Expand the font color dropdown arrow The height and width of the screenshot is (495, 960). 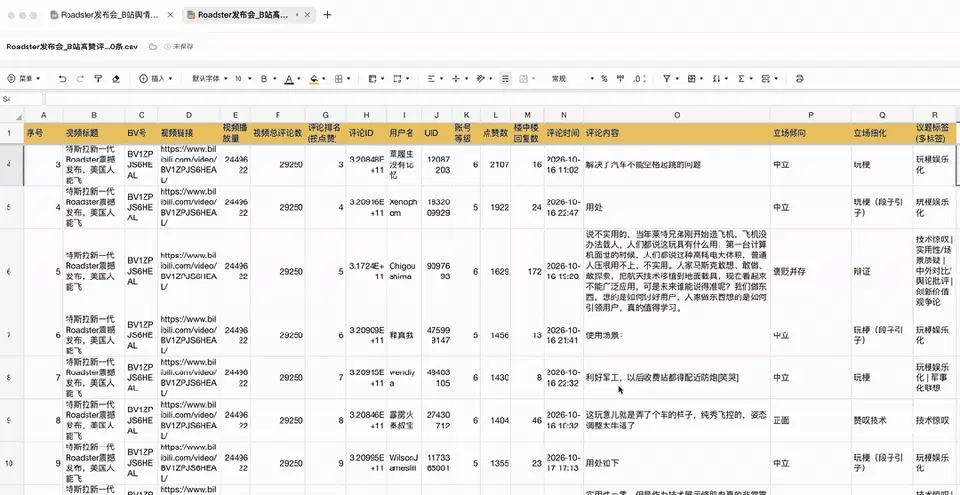click(x=299, y=78)
